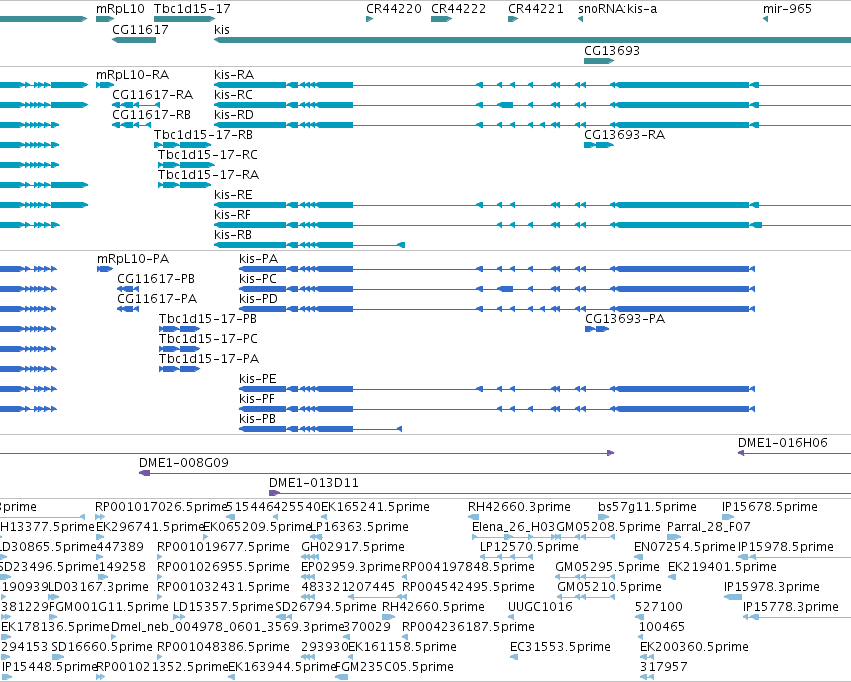The image size is (851, 682).
Task: Click the CG11617-PB protein label
Action: [156, 278]
